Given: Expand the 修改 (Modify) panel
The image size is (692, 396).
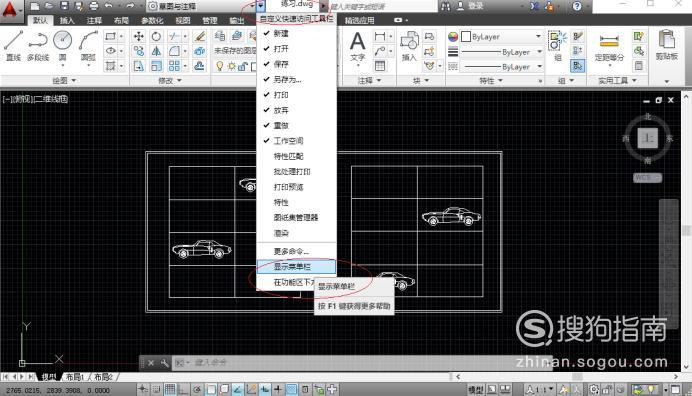Looking at the screenshot, I should [170, 80].
